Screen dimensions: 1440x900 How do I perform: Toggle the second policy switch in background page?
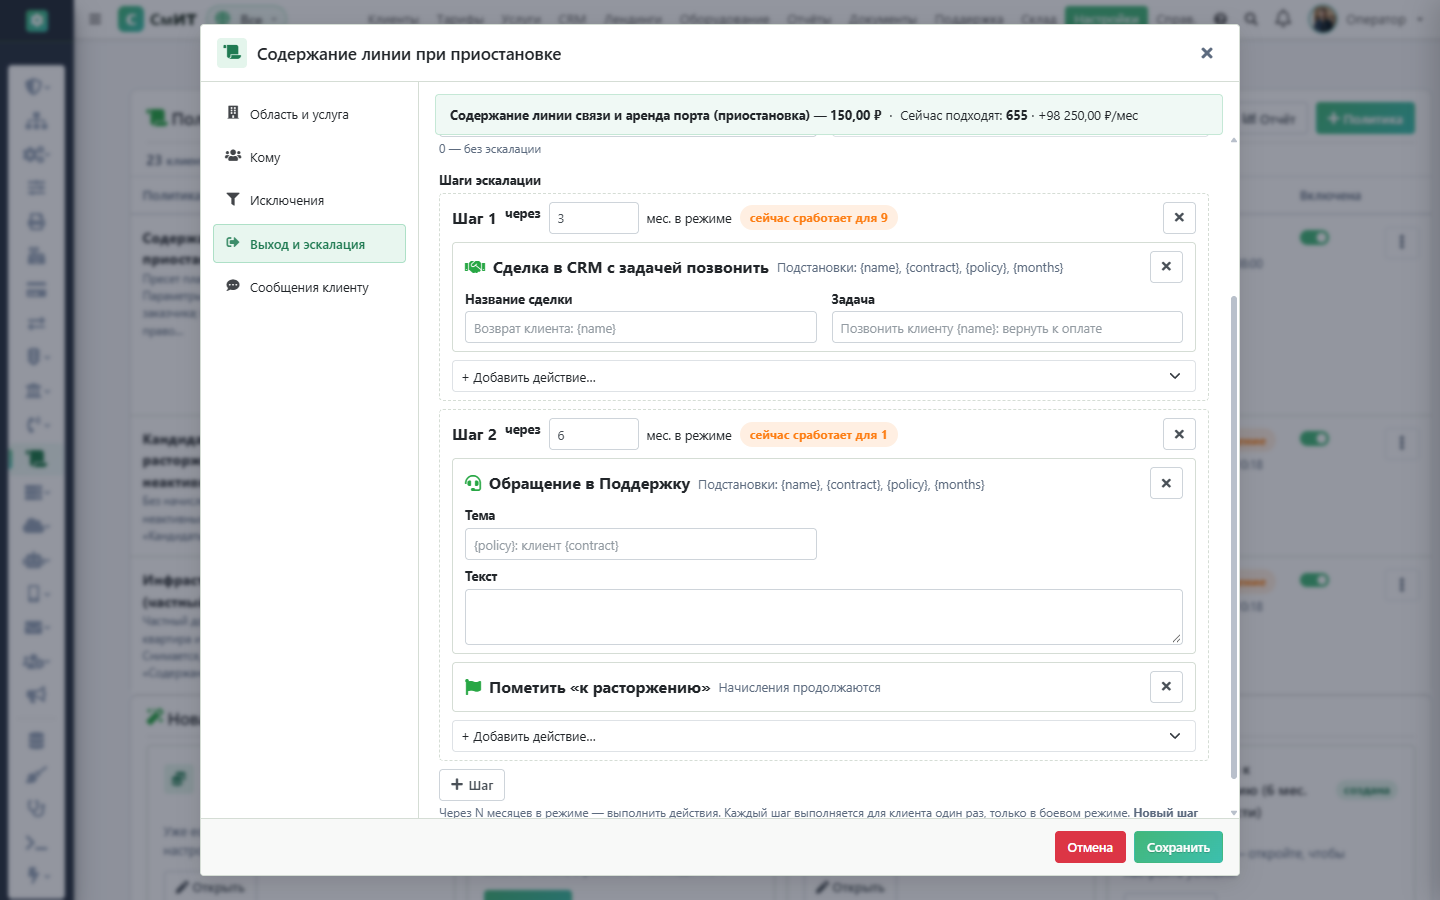pyautogui.click(x=1314, y=438)
